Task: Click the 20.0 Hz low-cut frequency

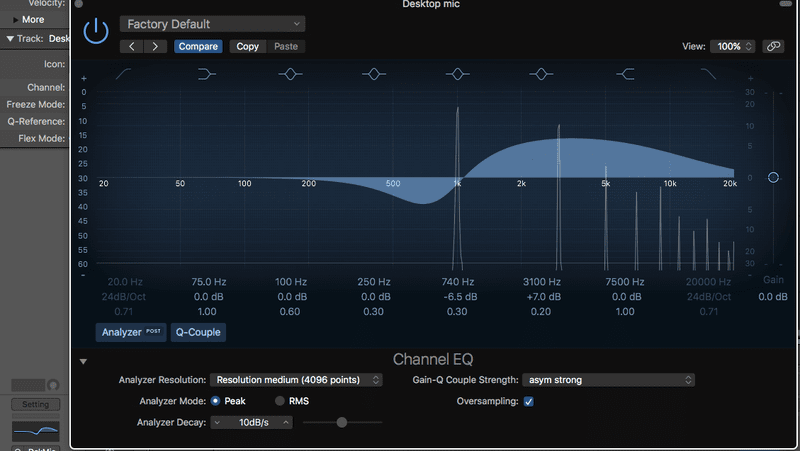Action: (125, 282)
